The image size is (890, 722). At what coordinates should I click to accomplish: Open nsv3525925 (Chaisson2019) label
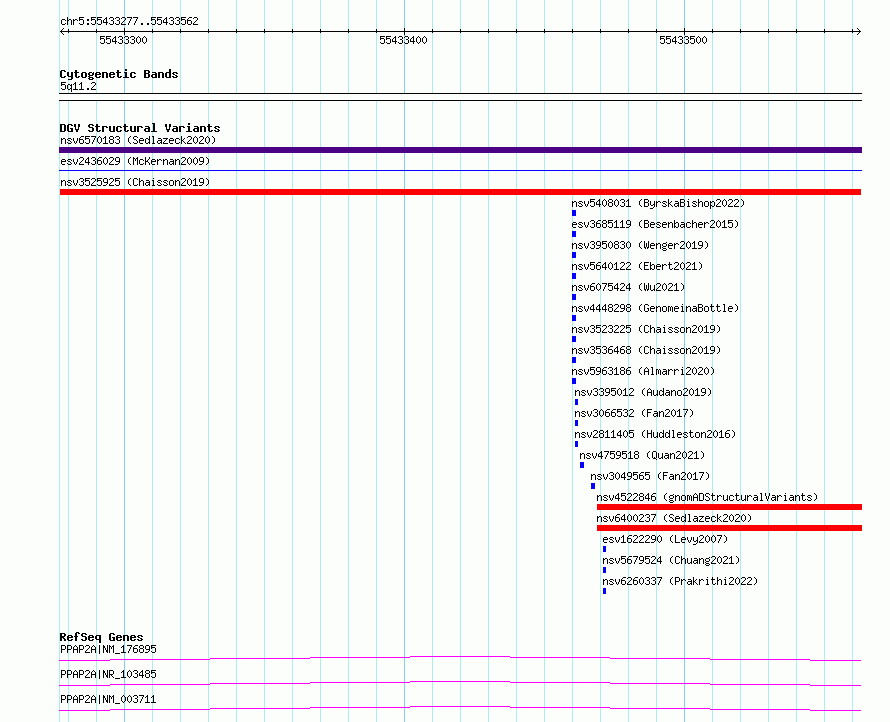[135, 182]
